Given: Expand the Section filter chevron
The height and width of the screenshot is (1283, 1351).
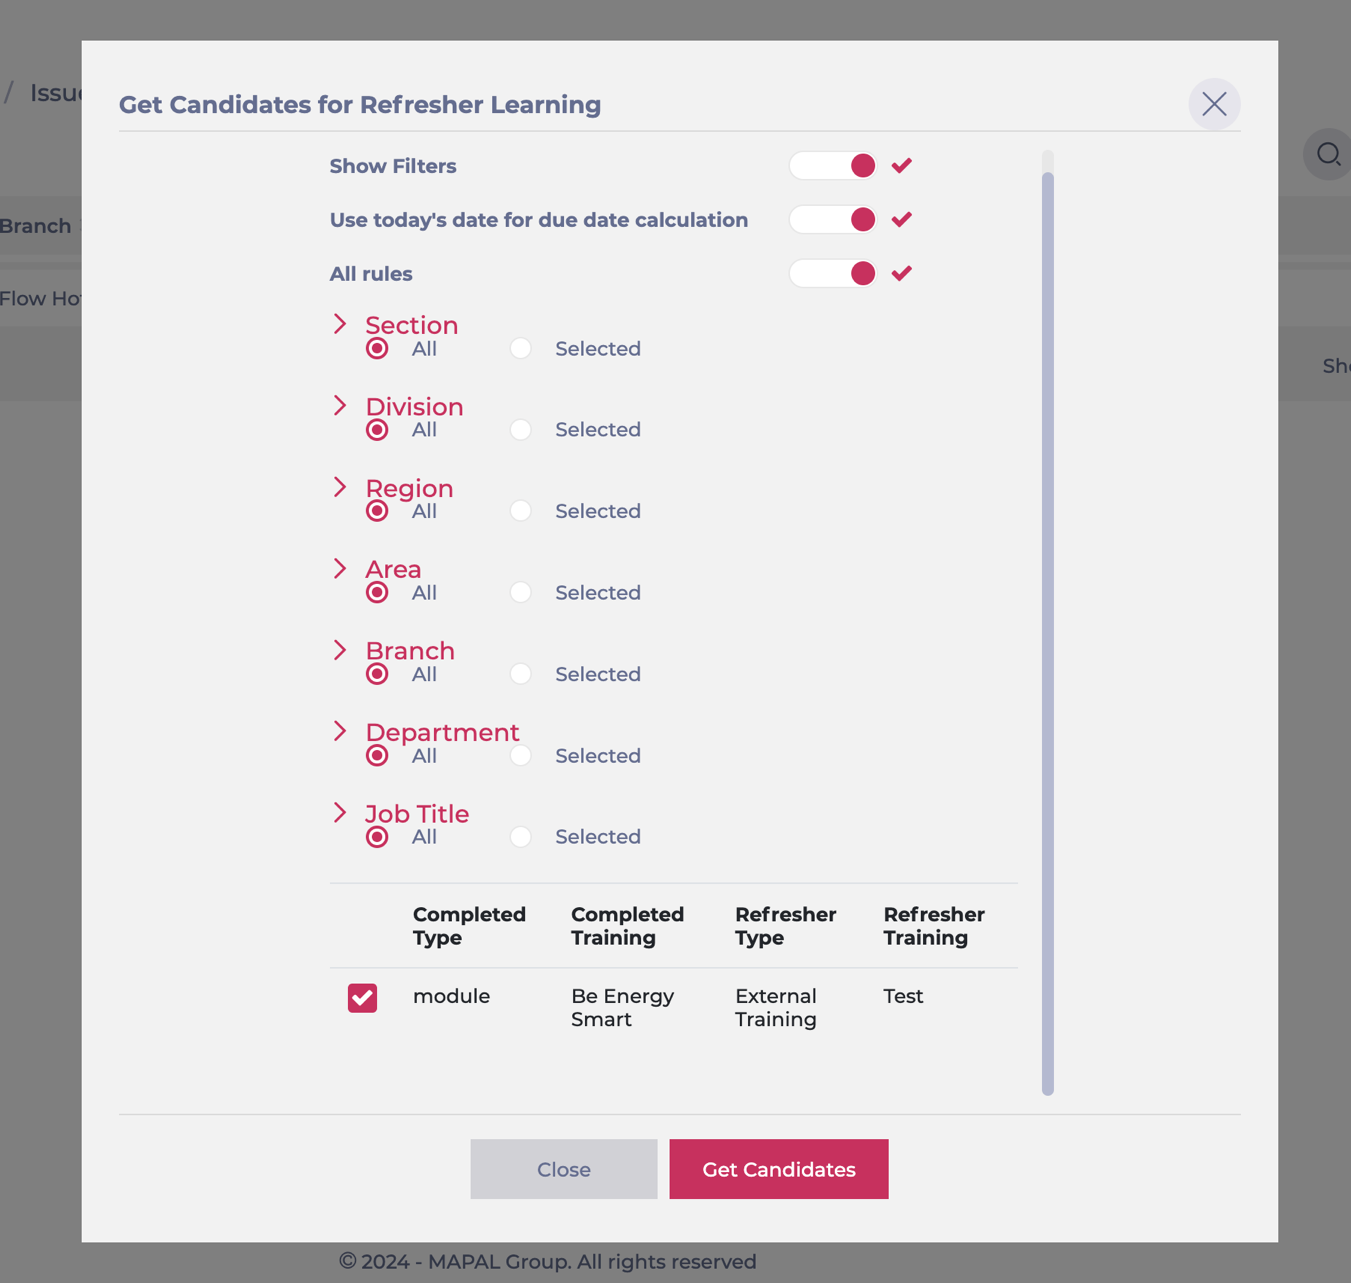Looking at the screenshot, I should (340, 324).
